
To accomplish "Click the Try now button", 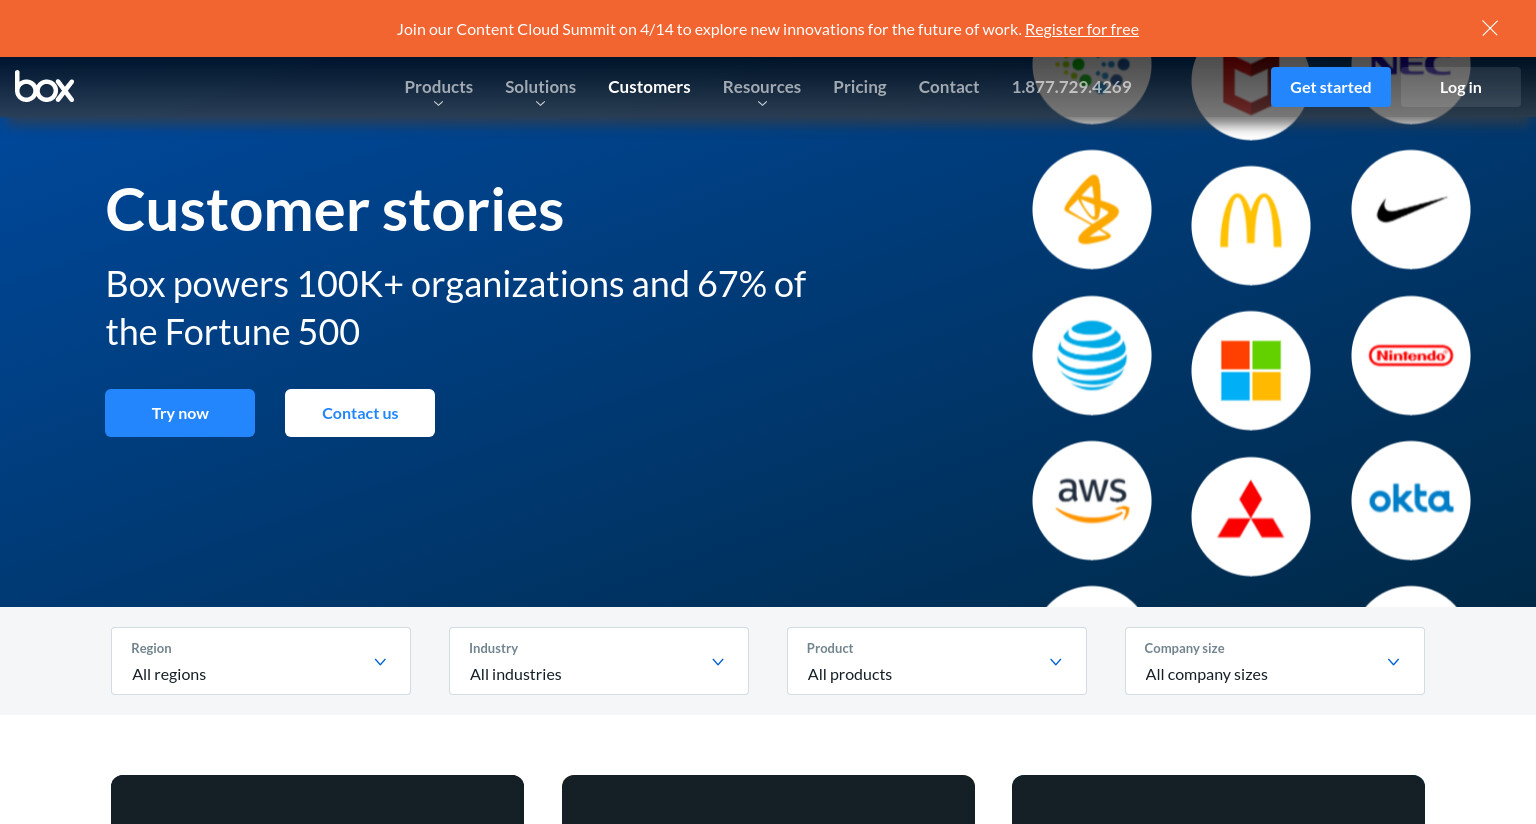I will tap(180, 413).
